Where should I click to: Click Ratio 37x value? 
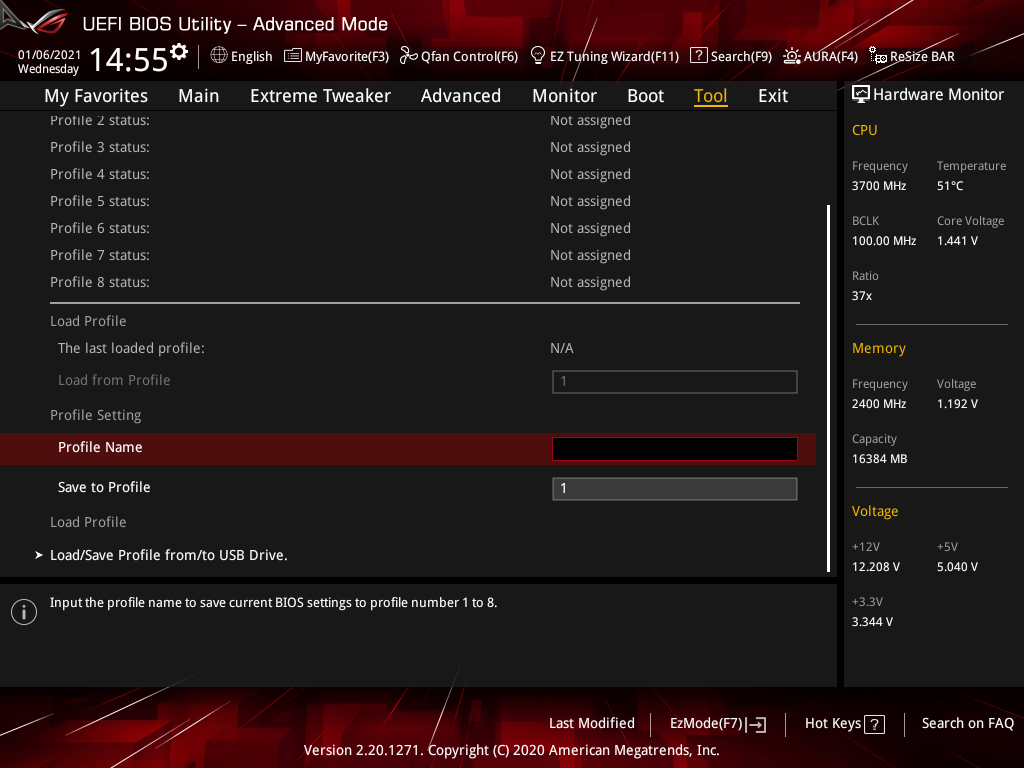pos(861,296)
